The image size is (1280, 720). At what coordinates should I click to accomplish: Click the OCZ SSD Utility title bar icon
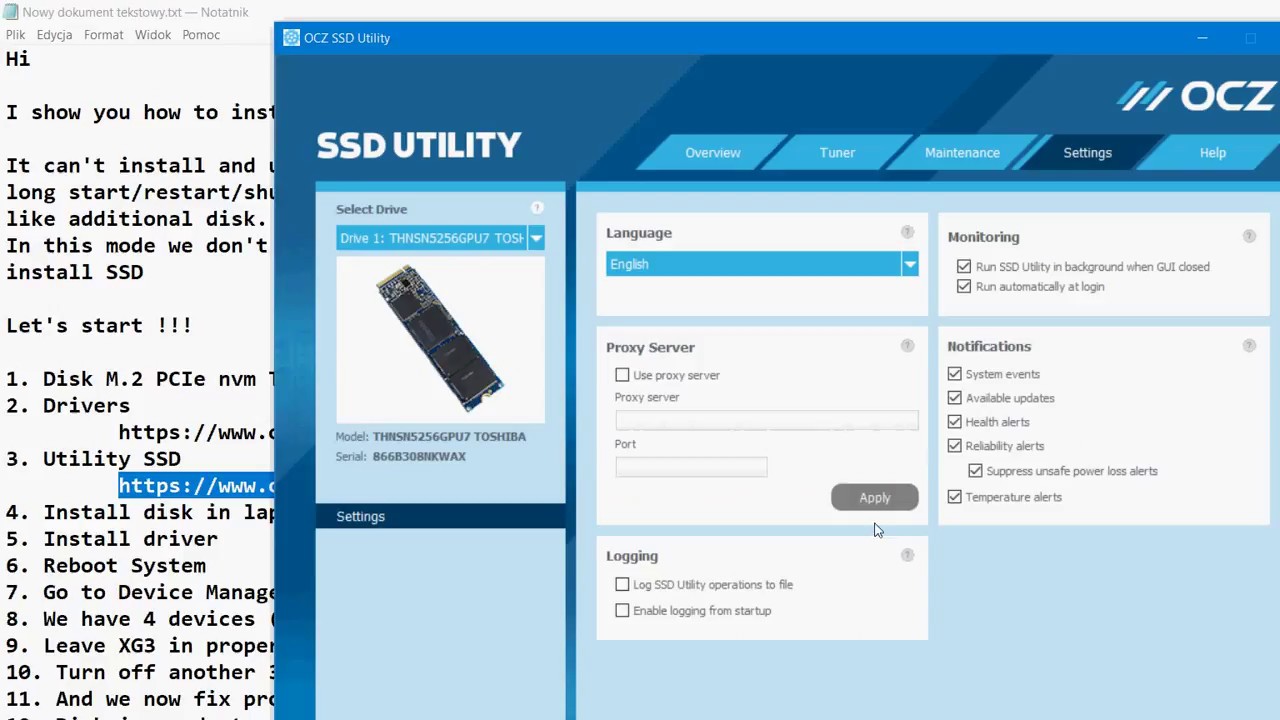[291, 38]
